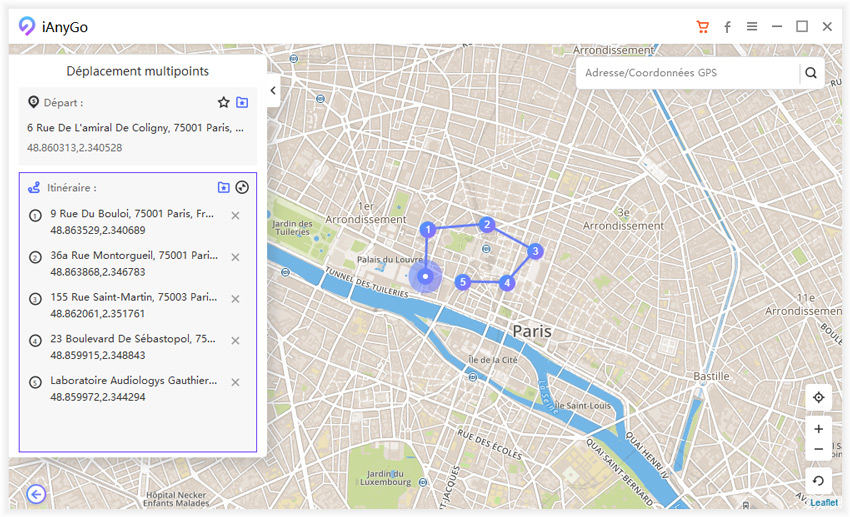Zoom out the map with minus button
Viewport: 850px width, 517px height.
819,449
